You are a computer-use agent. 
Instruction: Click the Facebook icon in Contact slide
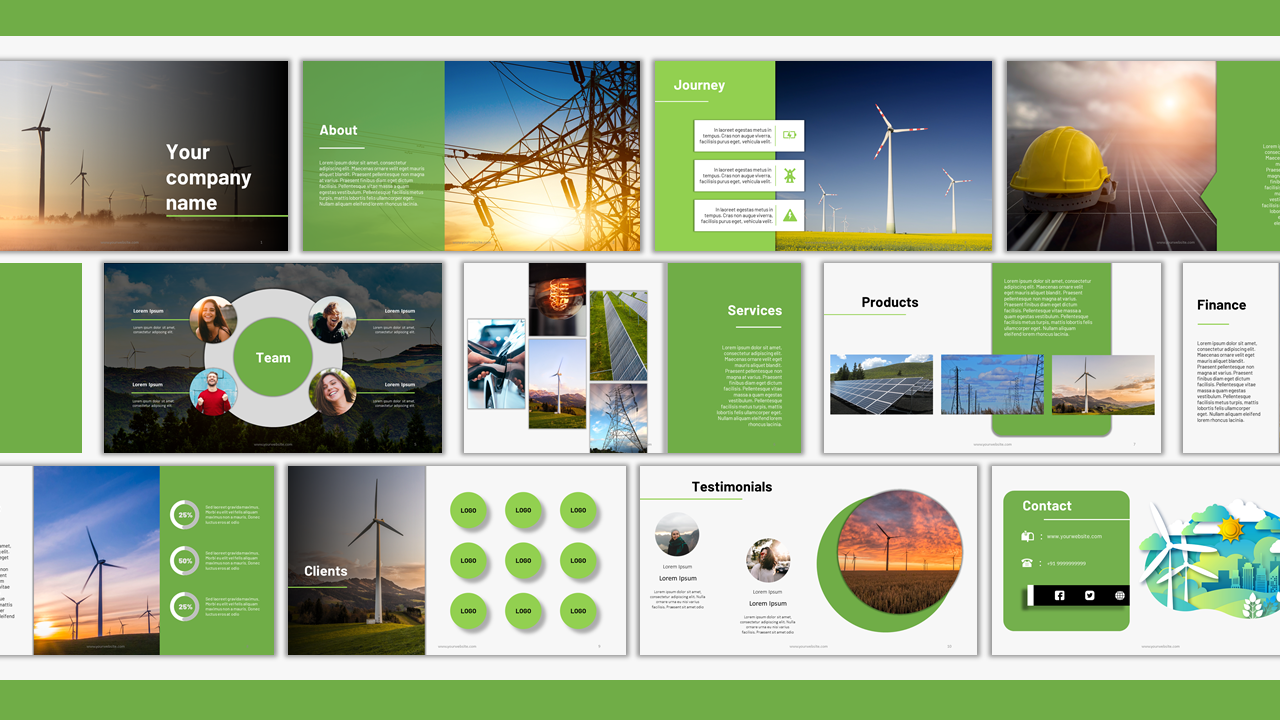[1060, 596]
